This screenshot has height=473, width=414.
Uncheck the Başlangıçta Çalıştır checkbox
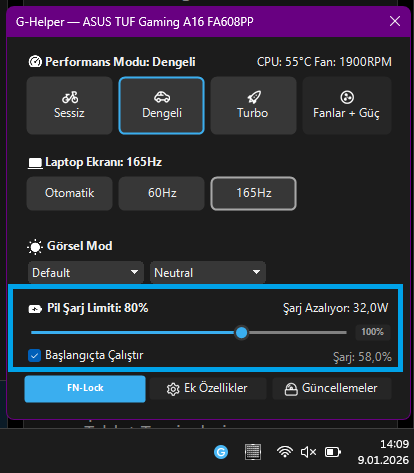click(x=35, y=355)
